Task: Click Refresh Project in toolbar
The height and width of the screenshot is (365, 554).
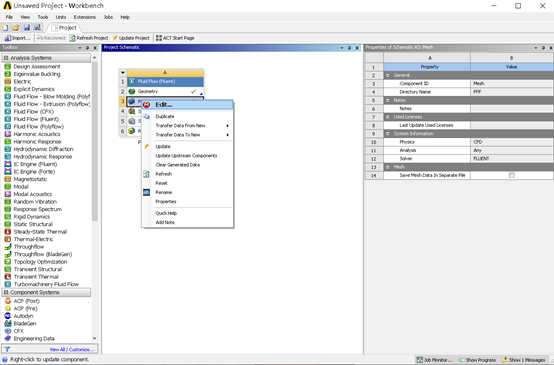Action: (x=89, y=38)
